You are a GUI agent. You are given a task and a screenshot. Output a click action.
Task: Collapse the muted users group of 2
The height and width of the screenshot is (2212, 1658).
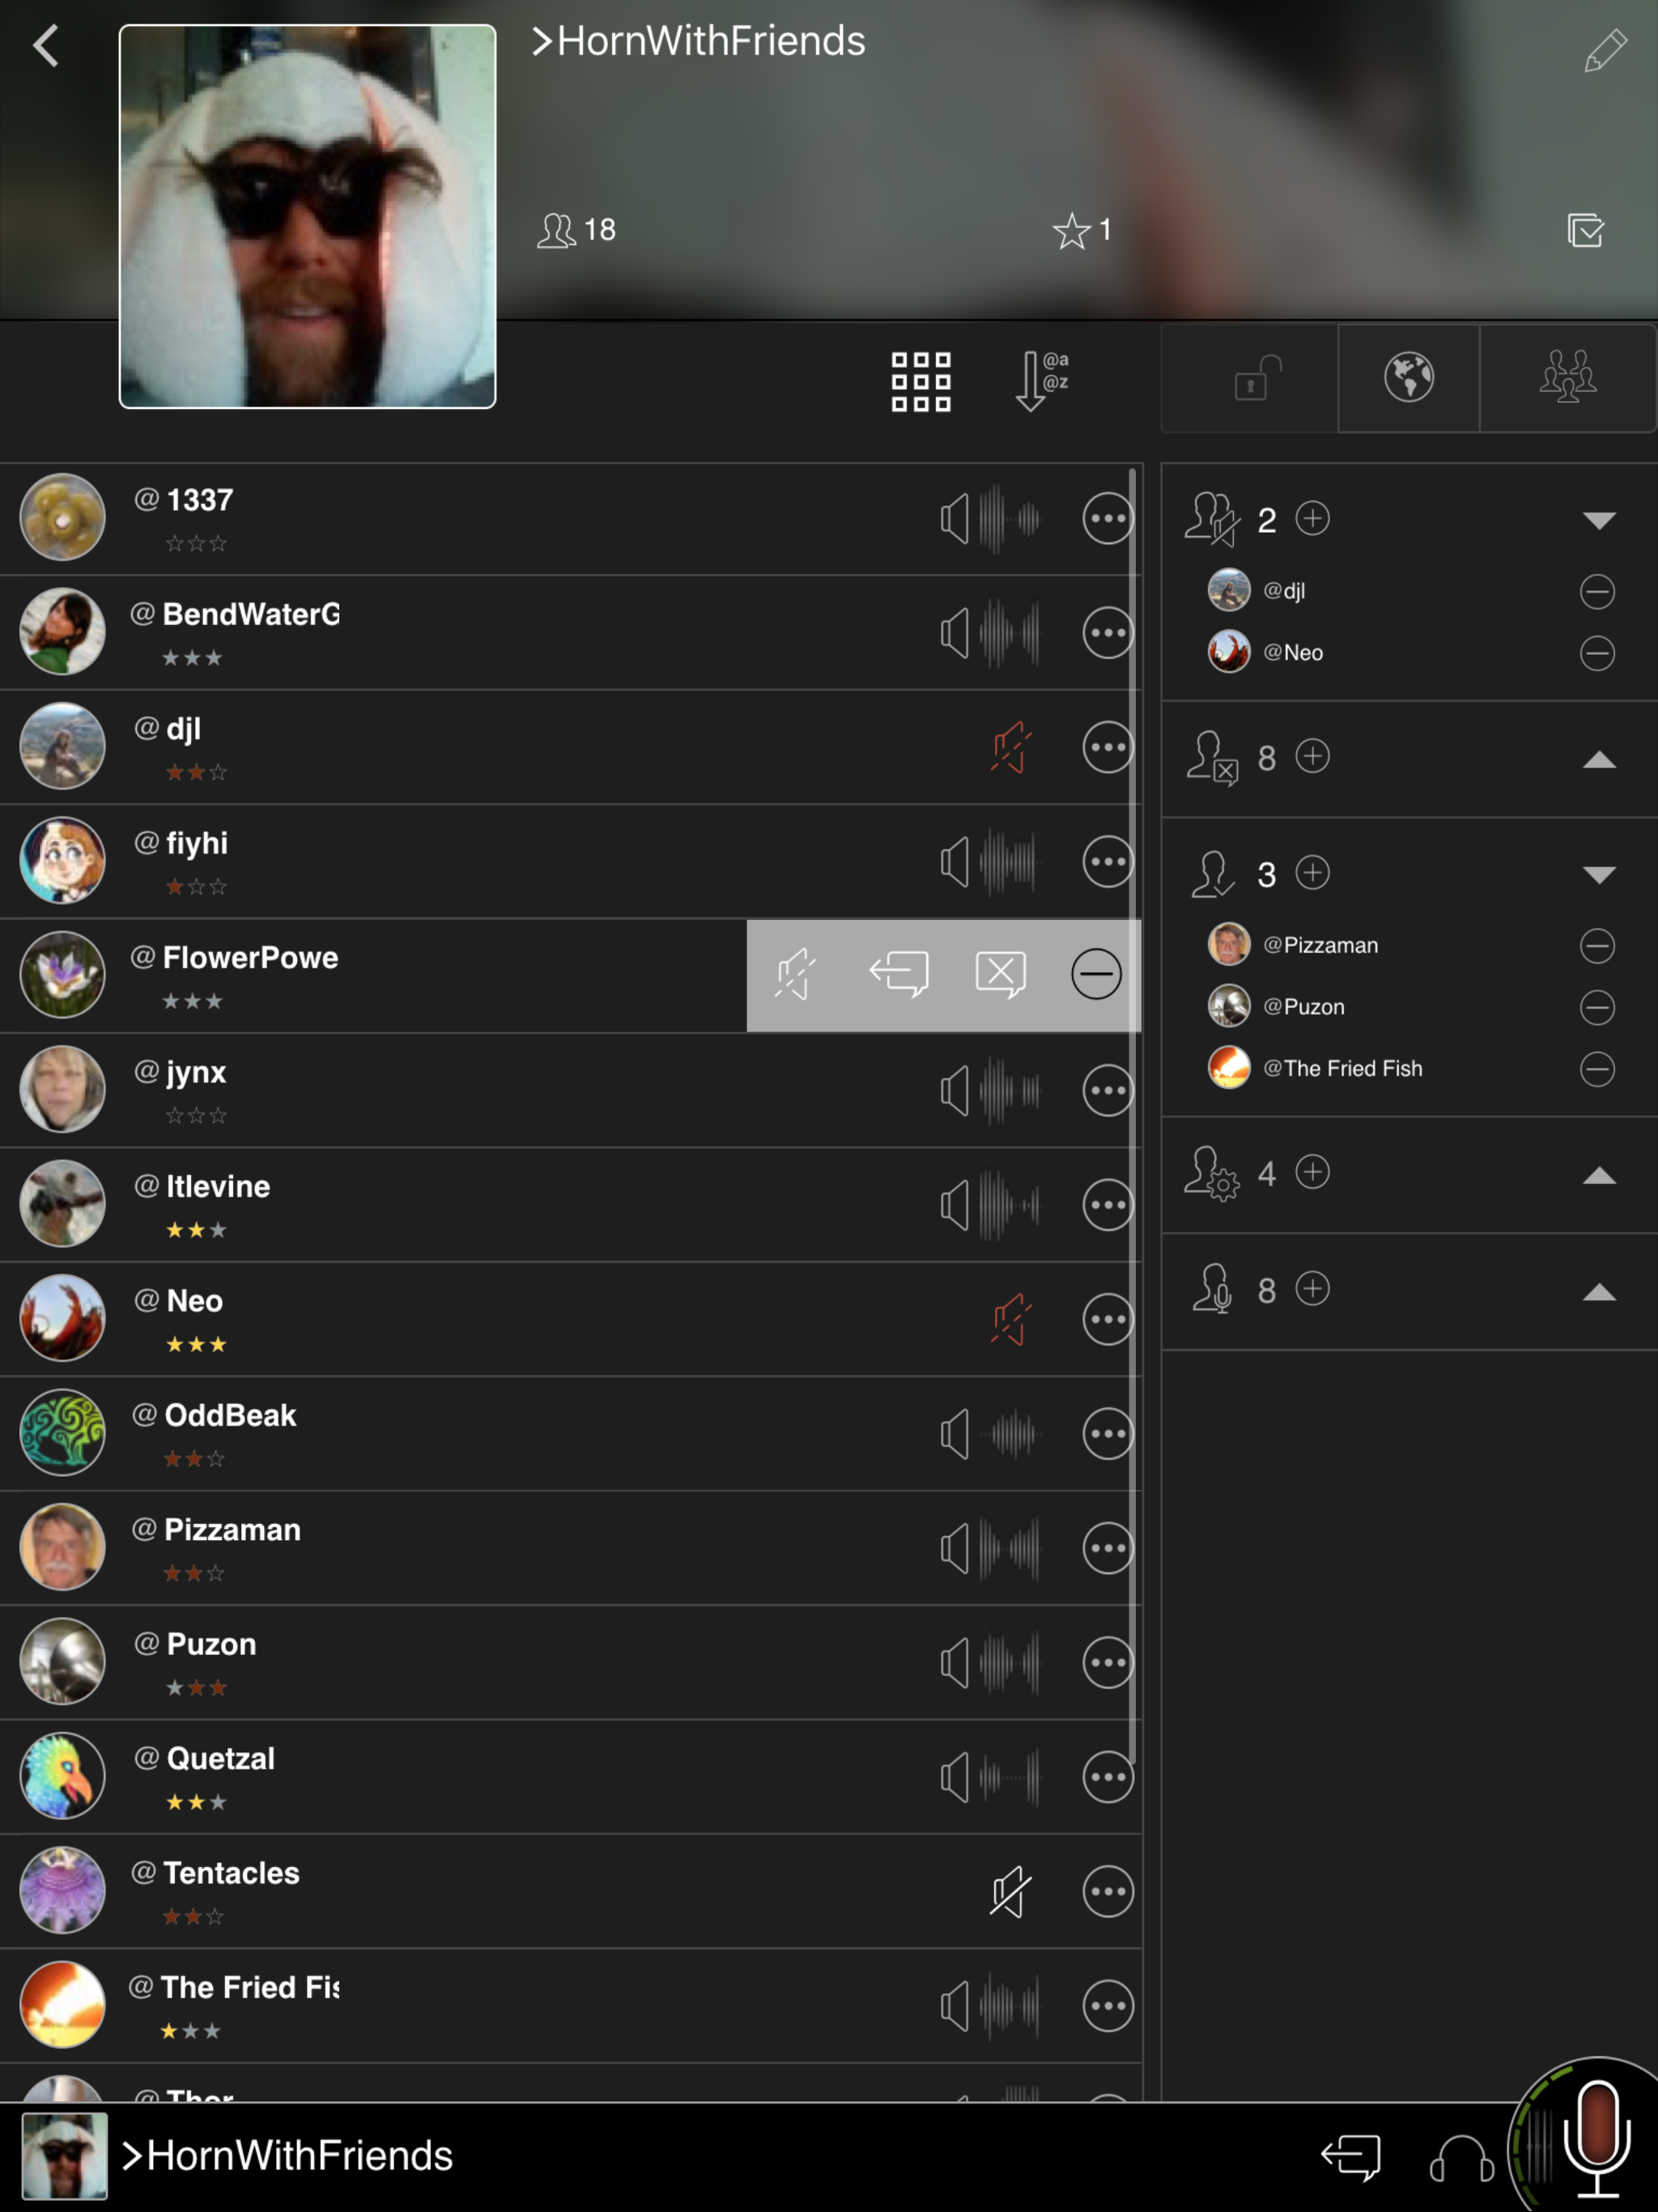coord(1598,520)
